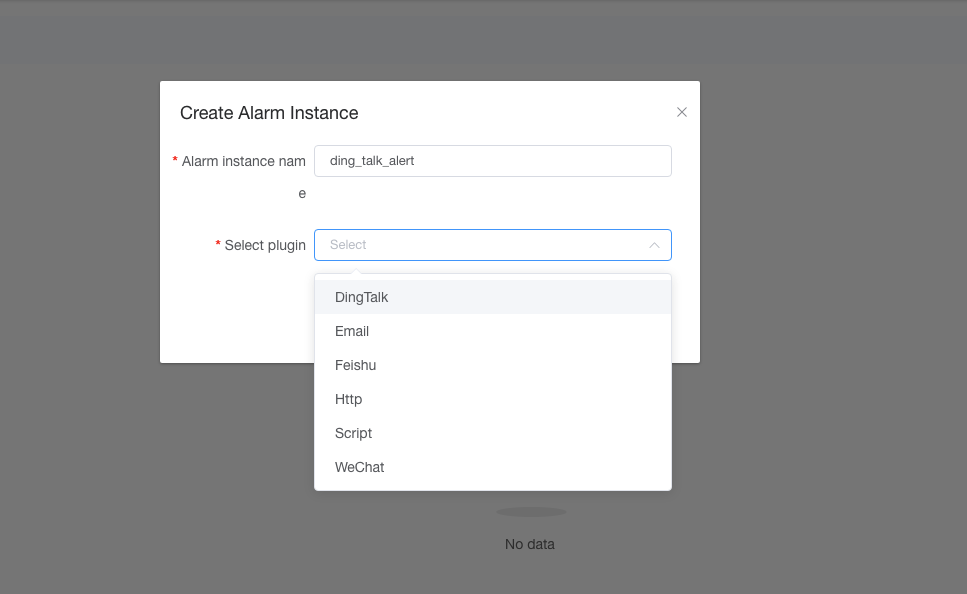Click the "Select" placeholder text
Screen dimensions: 967x594
click(x=348, y=245)
